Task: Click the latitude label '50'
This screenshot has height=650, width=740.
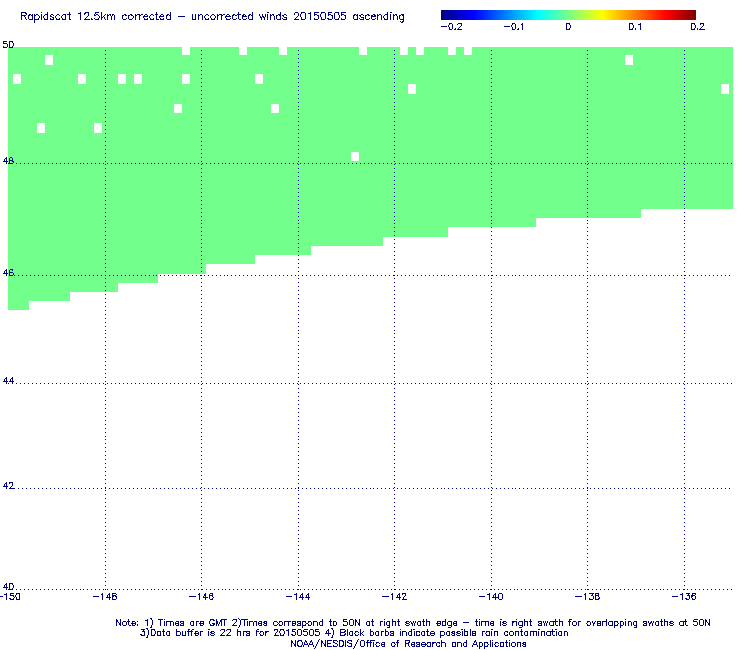Action: (x=8, y=45)
